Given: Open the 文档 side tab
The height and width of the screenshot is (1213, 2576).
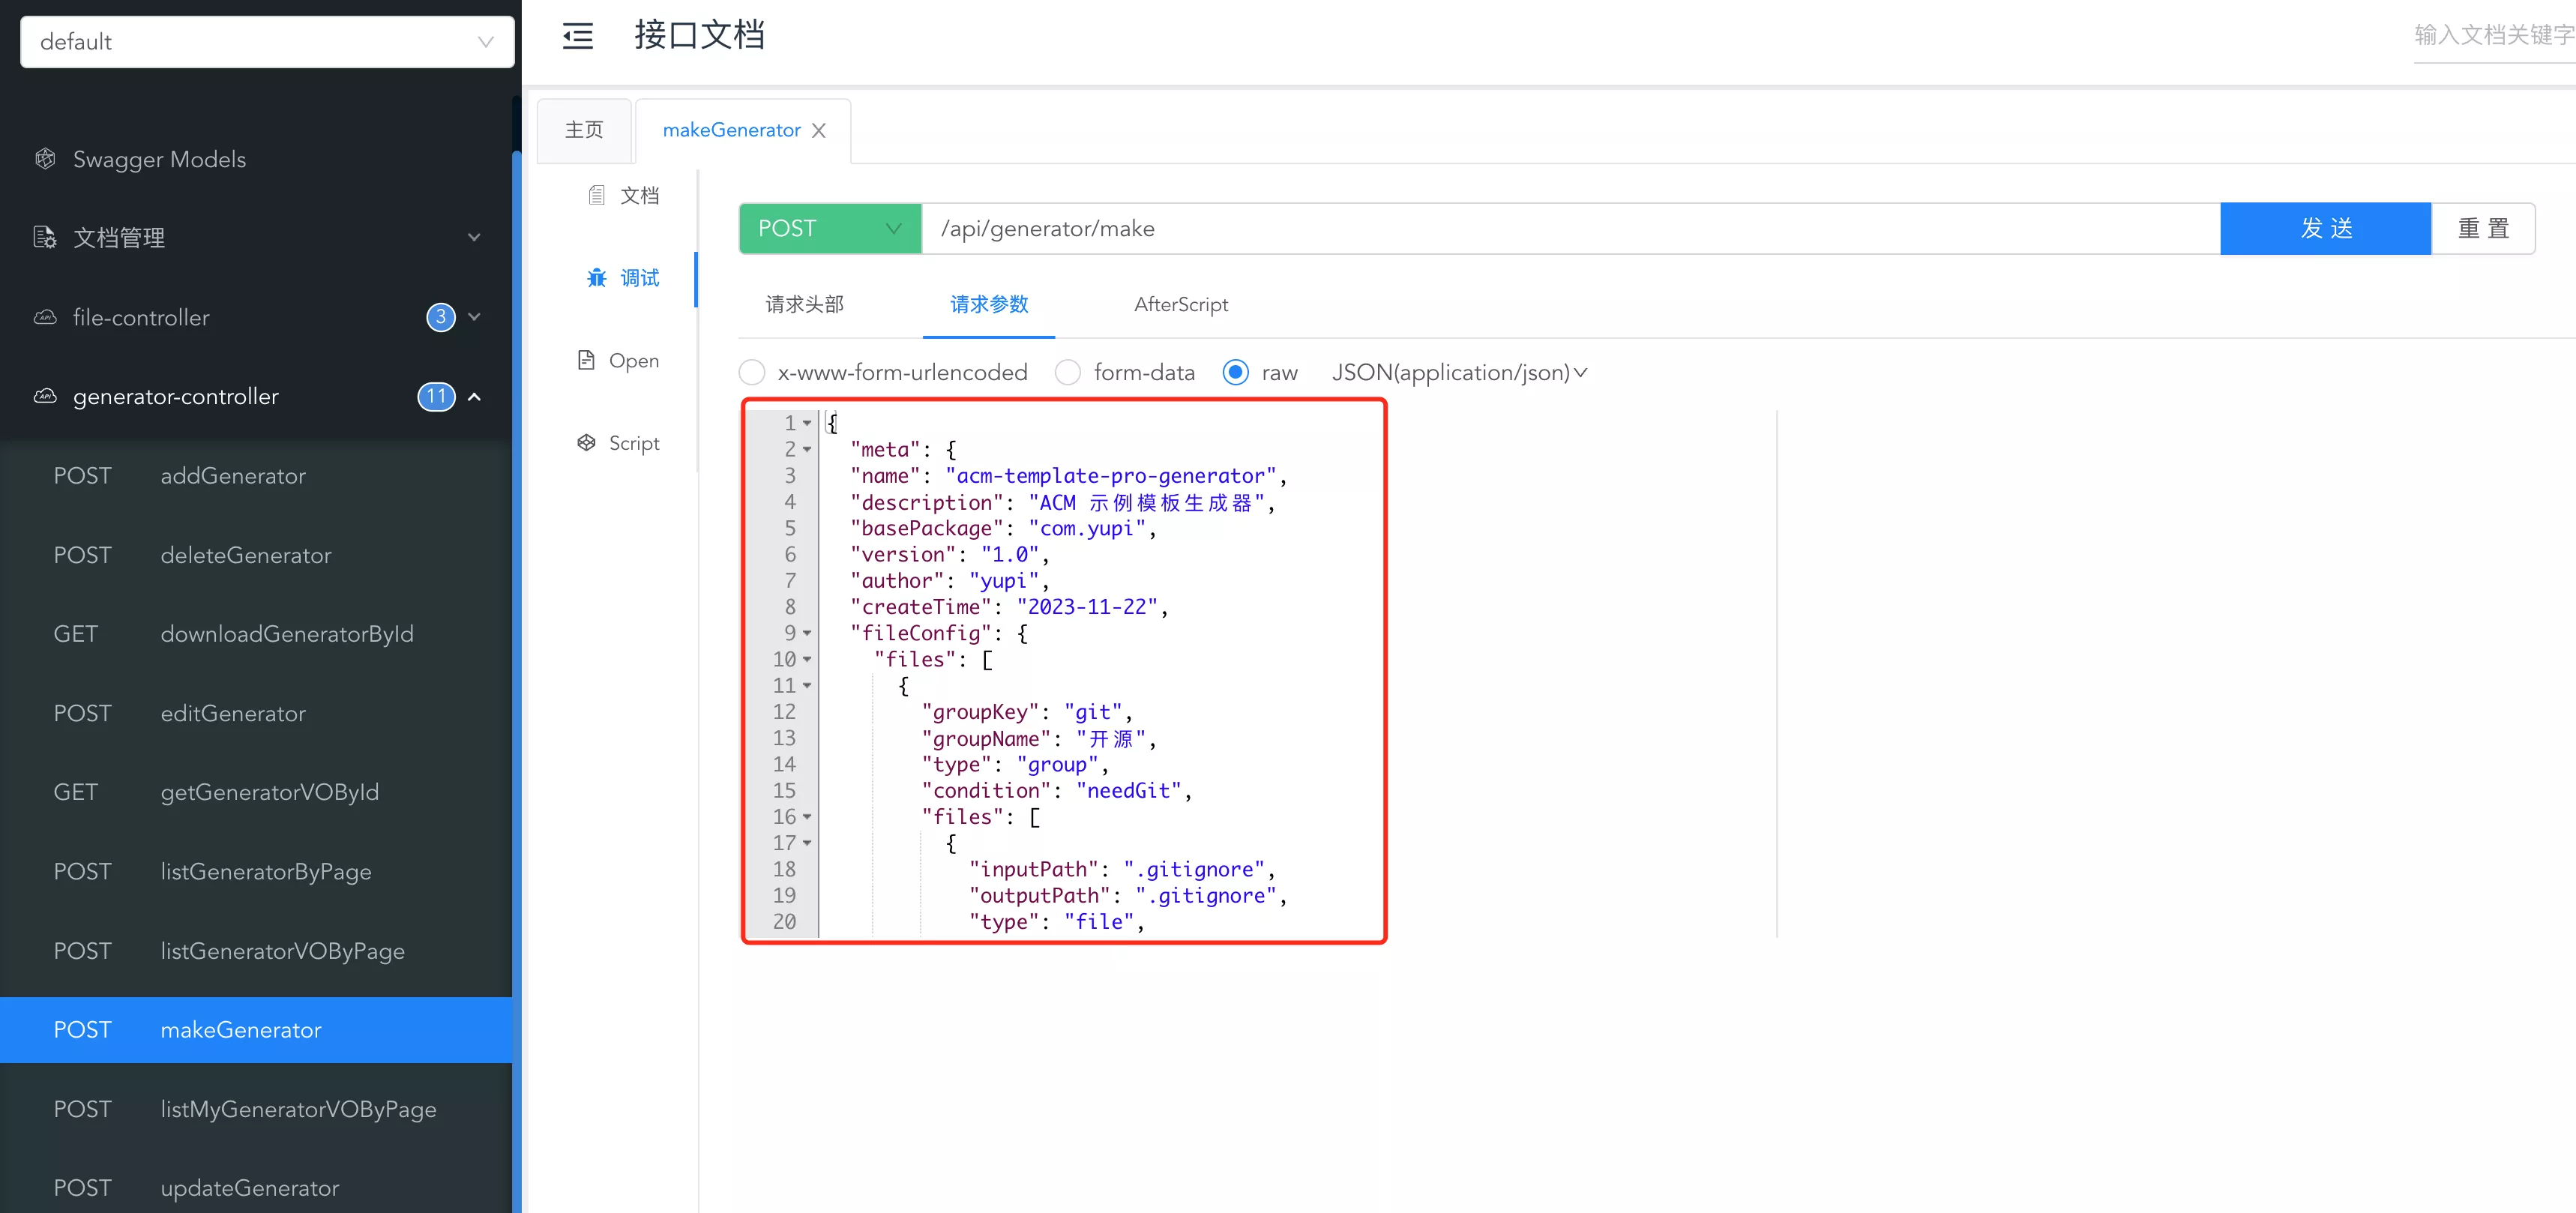Looking at the screenshot, I should (623, 195).
